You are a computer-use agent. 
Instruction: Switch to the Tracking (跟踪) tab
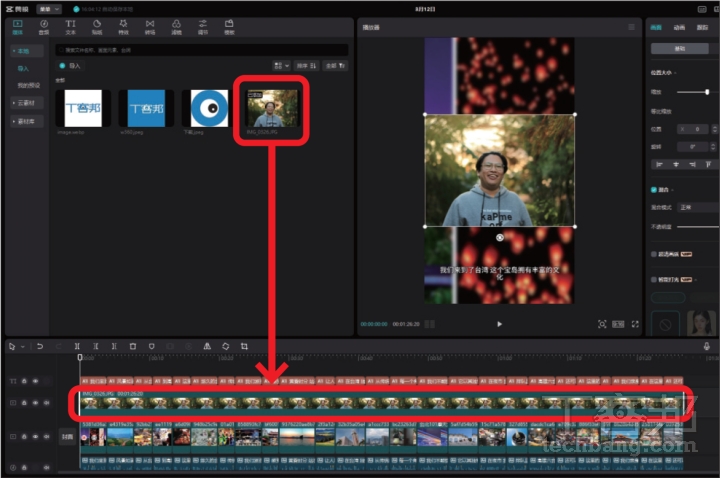click(703, 28)
